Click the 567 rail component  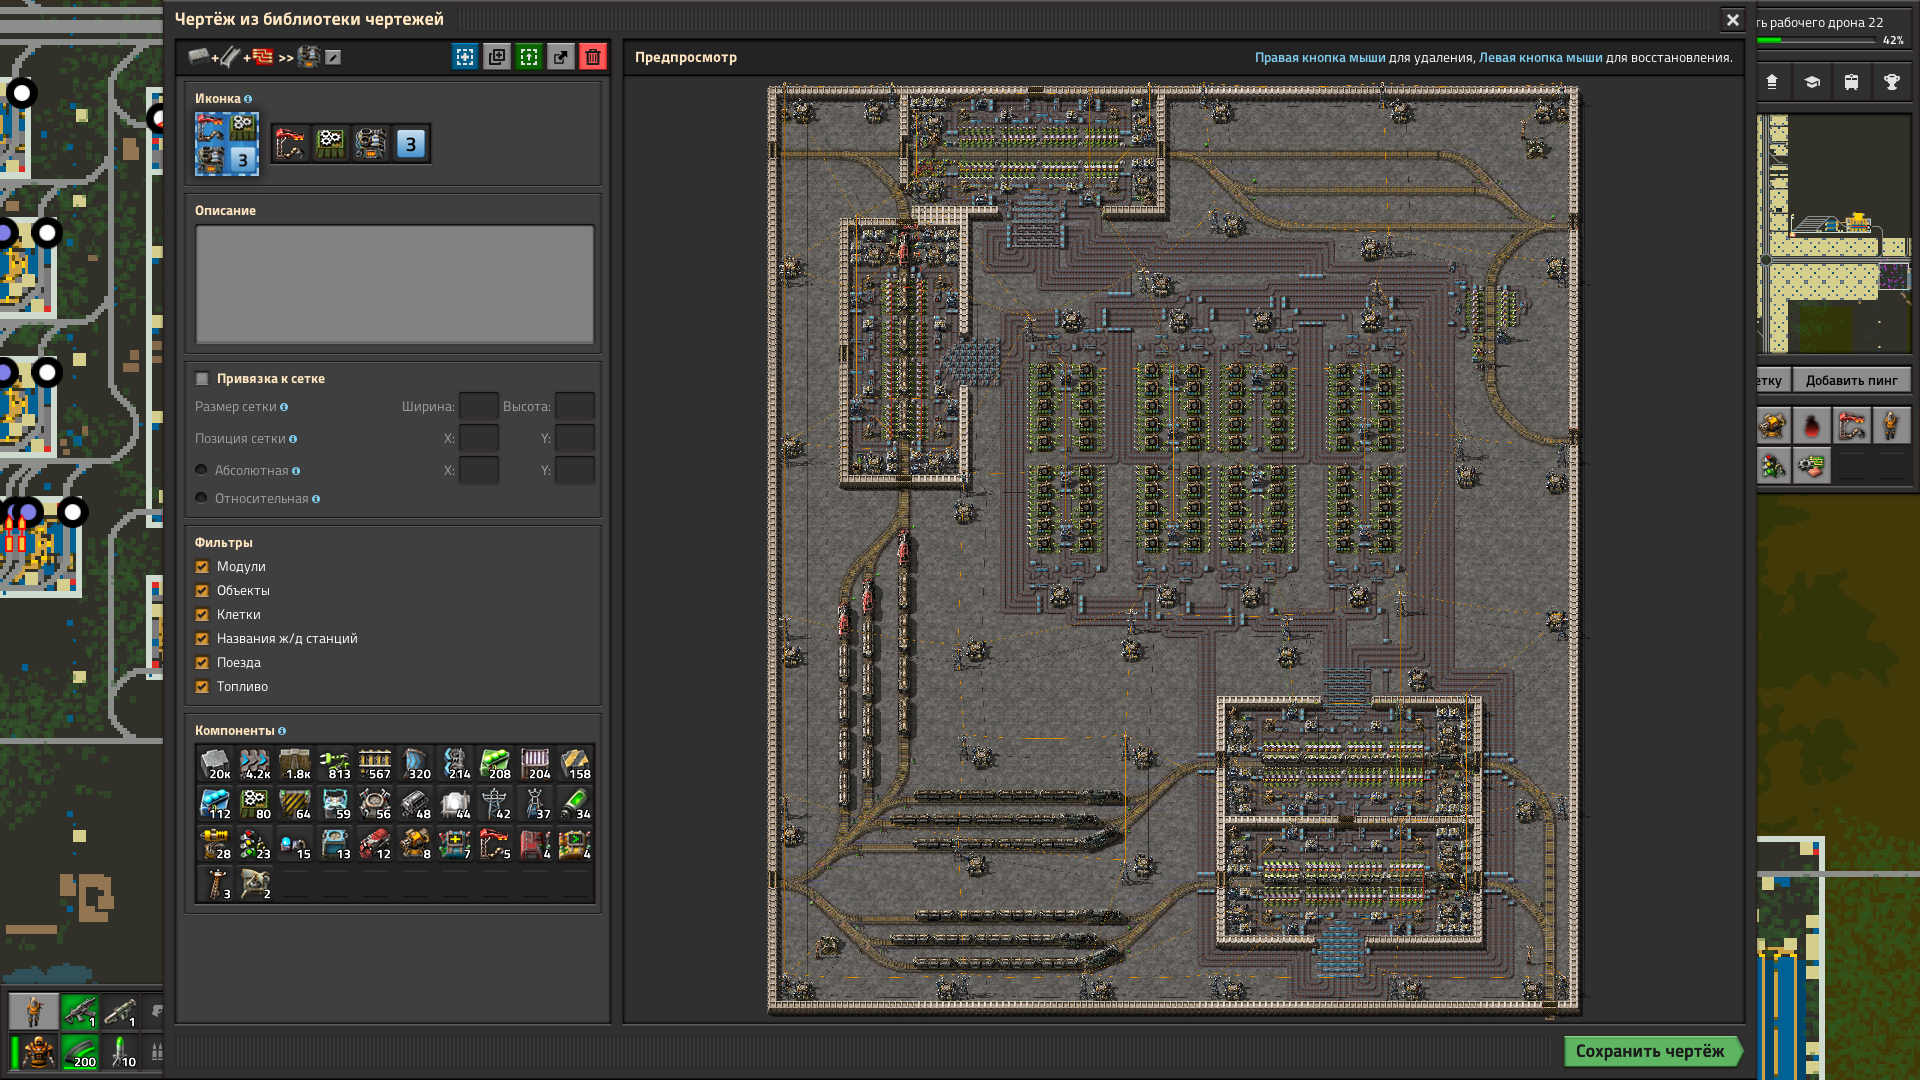pos(375,764)
